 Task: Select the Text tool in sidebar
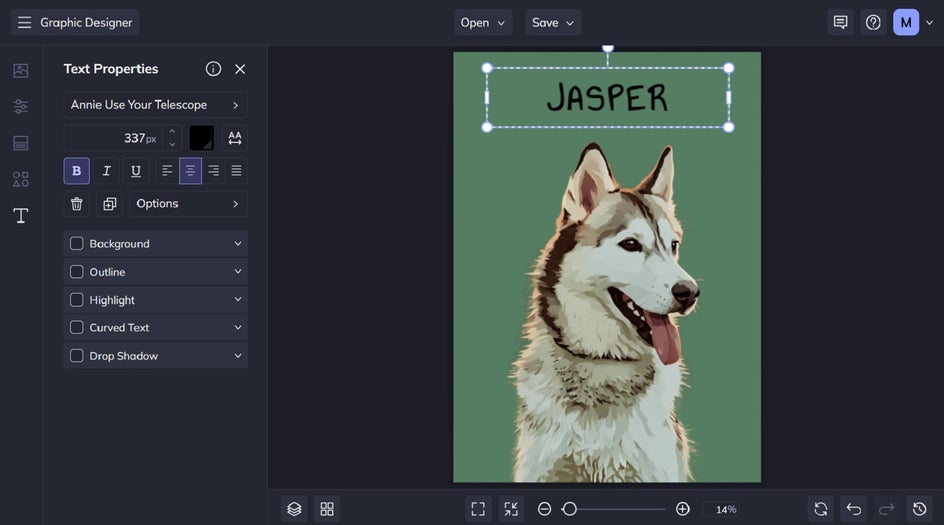[20, 216]
